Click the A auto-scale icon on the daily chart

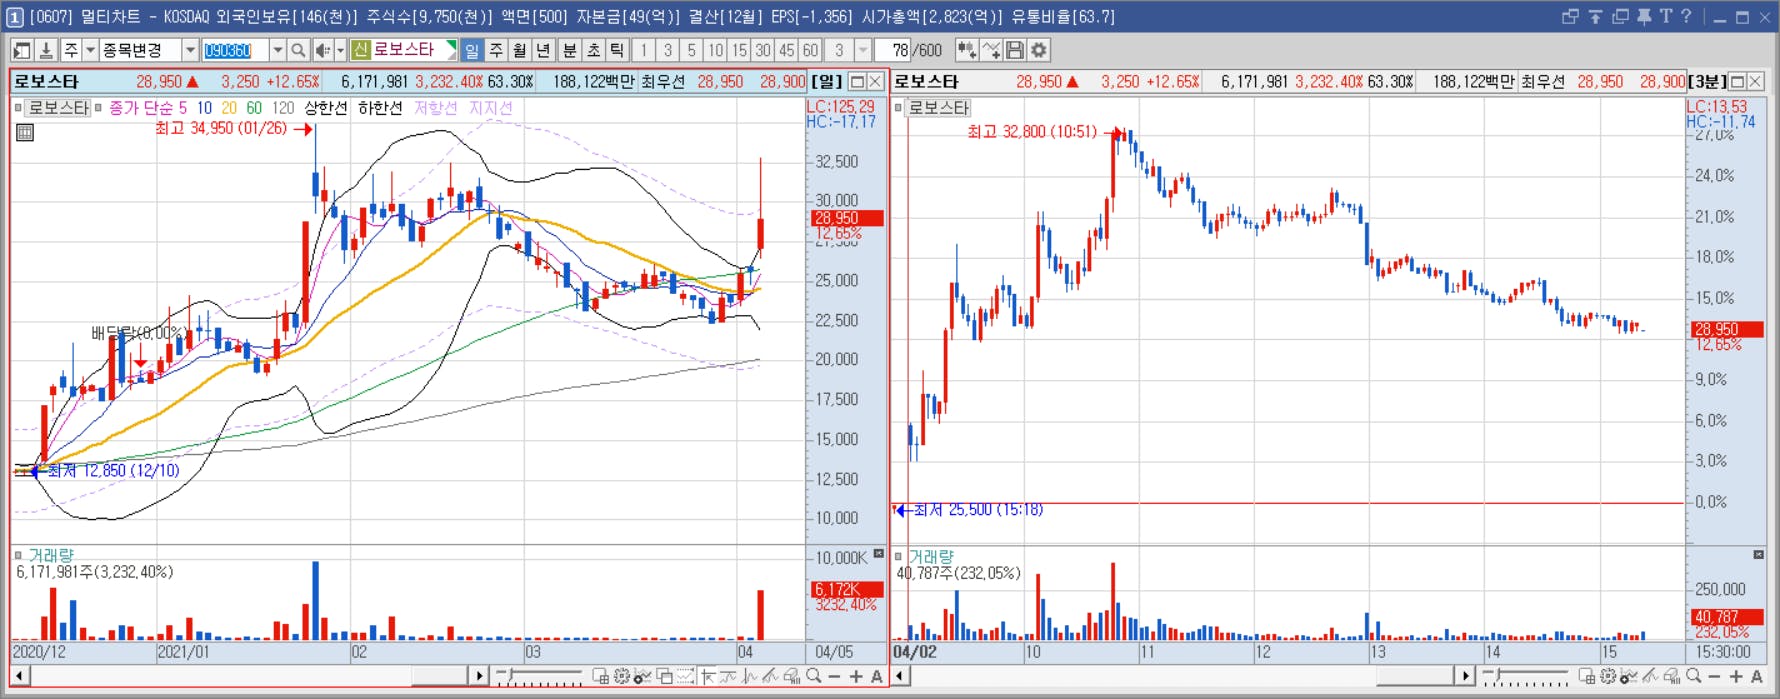click(877, 677)
